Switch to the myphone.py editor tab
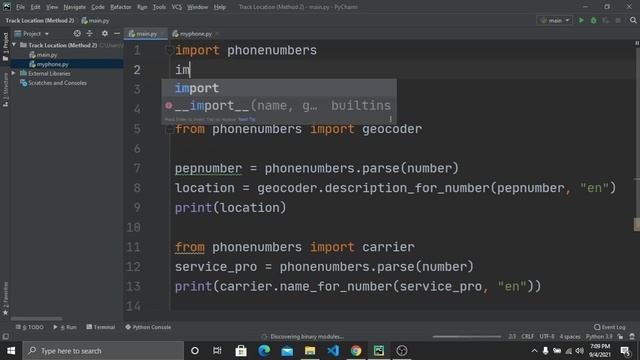Image resolution: width=640 pixels, height=360 pixels. (195, 34)
